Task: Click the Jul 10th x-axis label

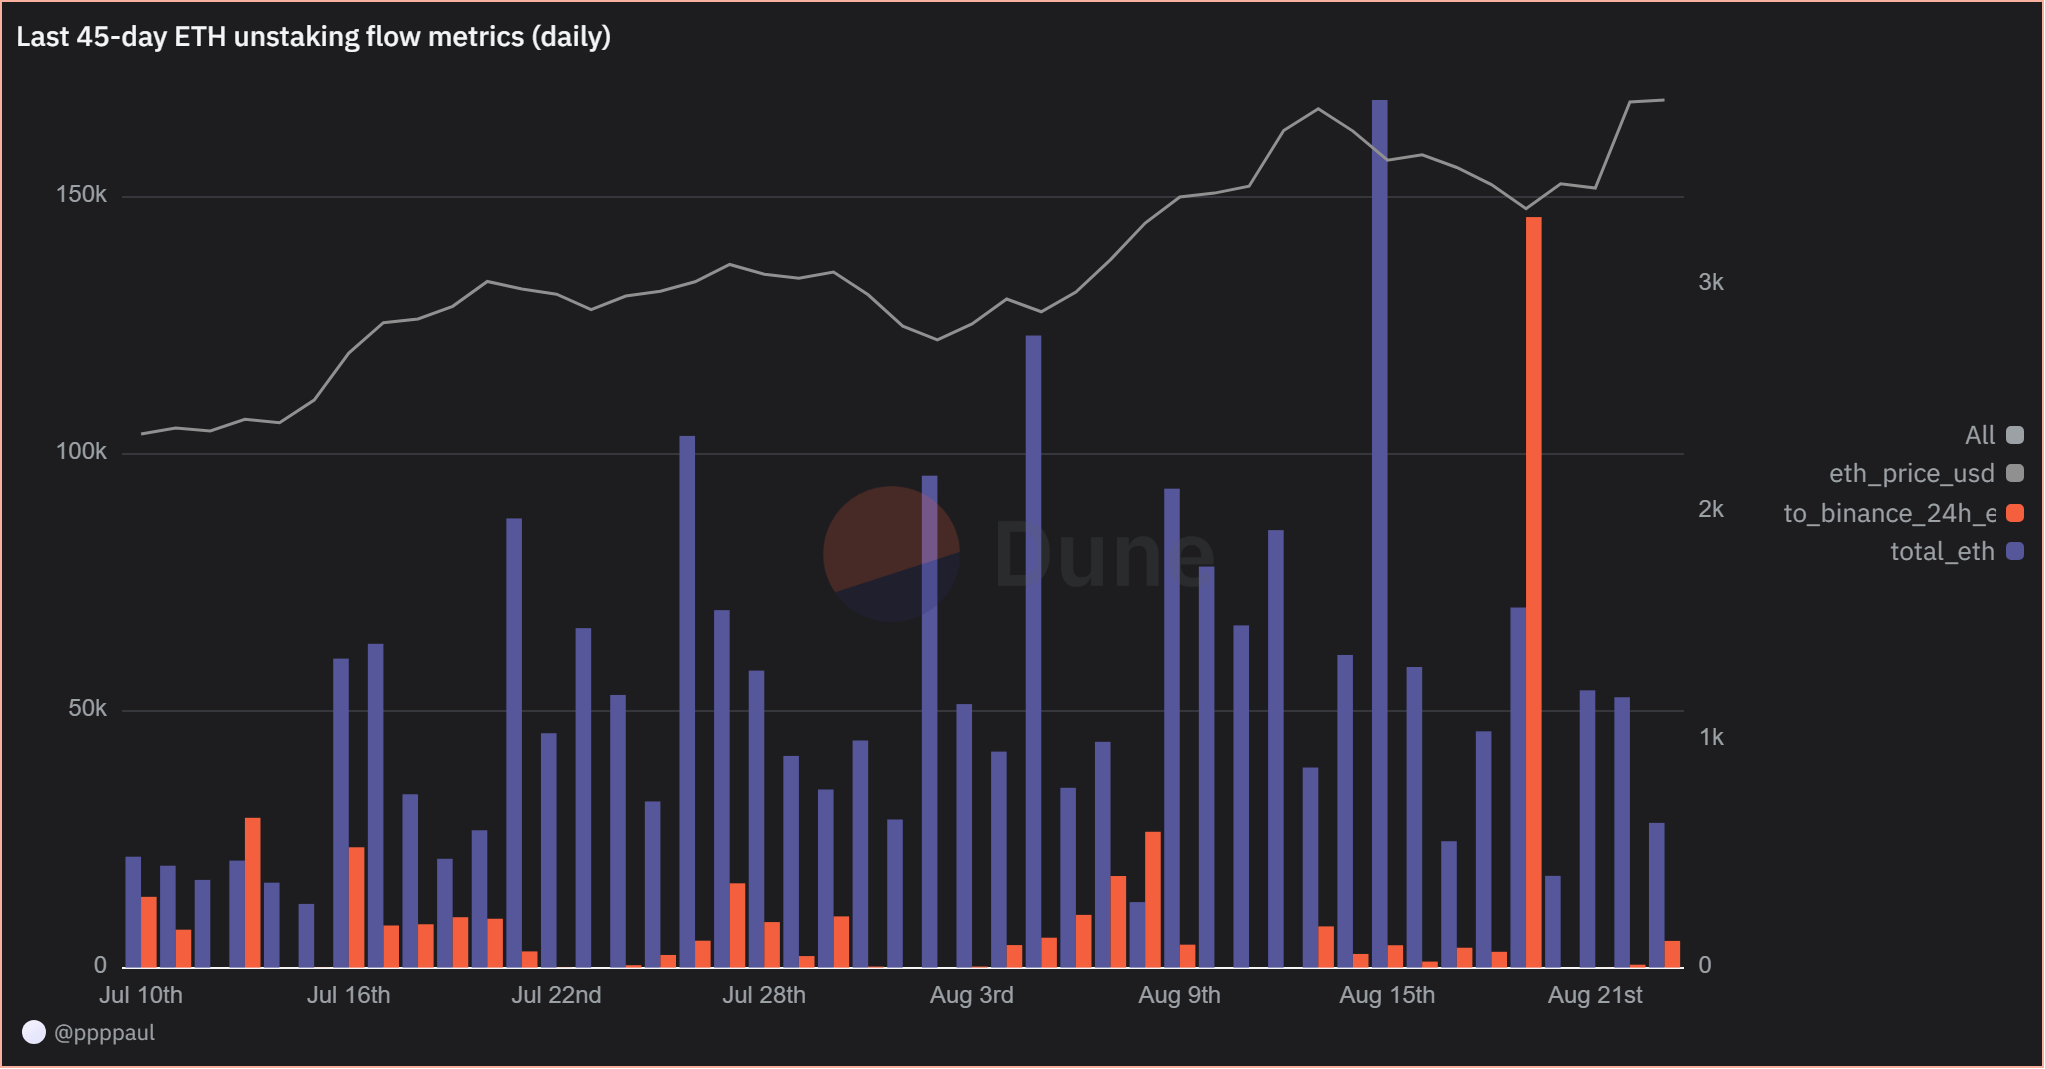Action: coord(141,995)
